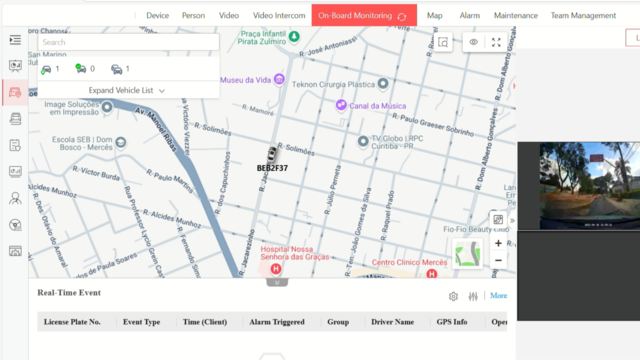Click the Event Type column header

(142, 322)
